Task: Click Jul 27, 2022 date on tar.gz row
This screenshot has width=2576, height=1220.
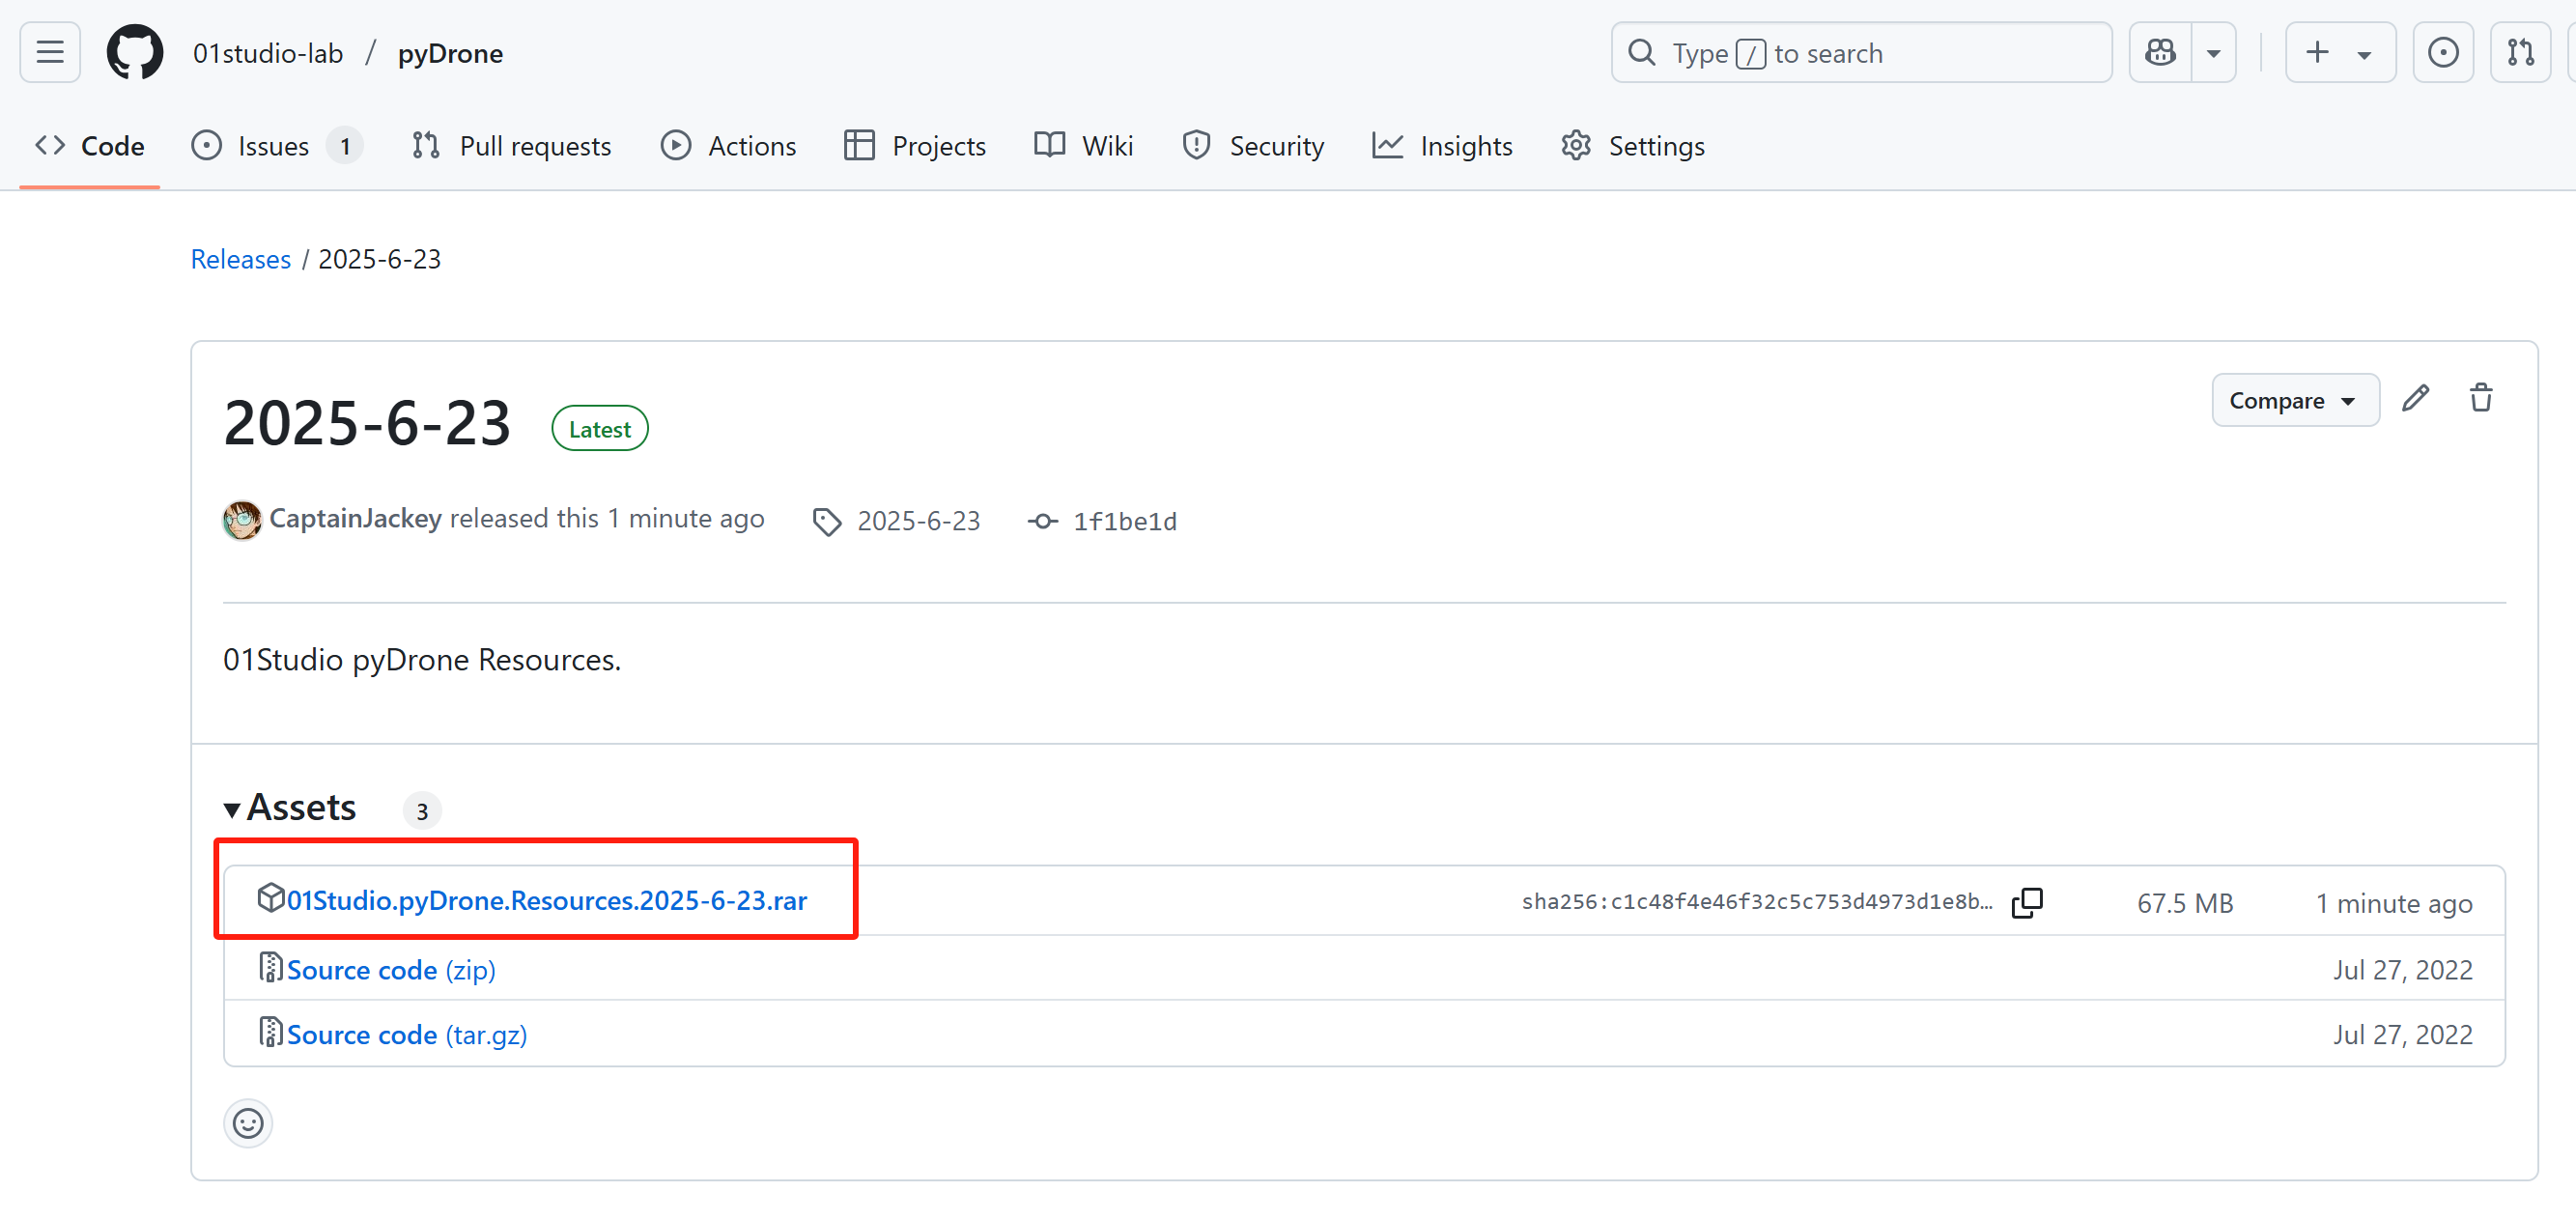Action: click(2402, 1034)
